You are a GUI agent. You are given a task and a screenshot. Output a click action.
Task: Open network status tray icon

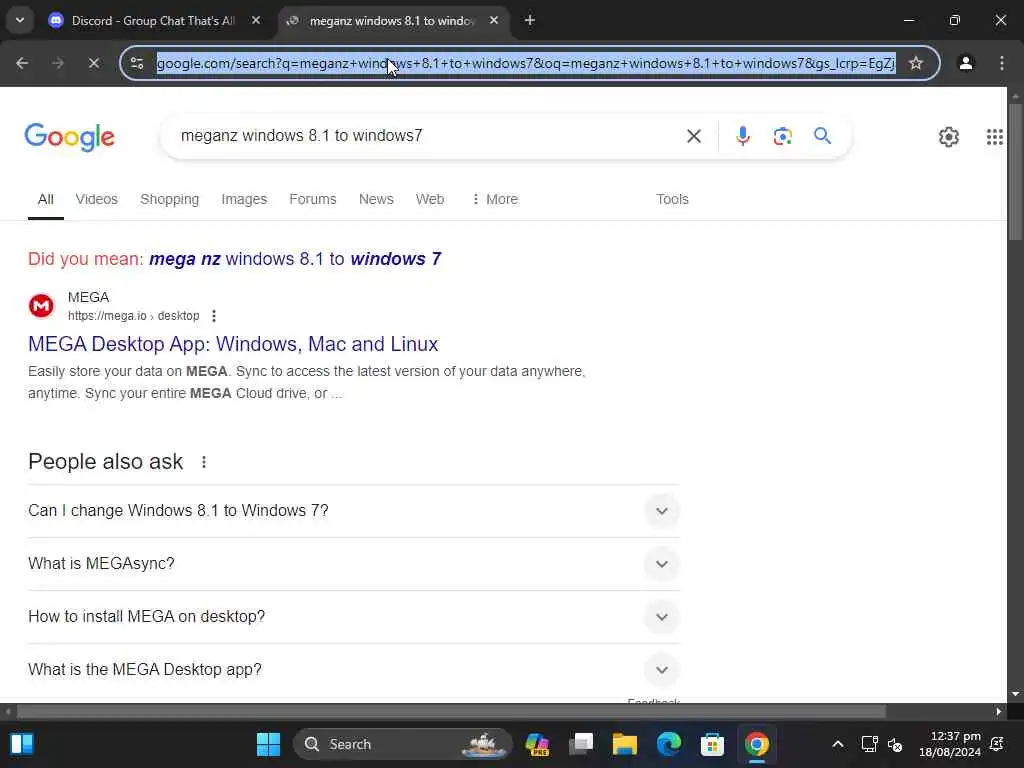[x=869, y=744]
